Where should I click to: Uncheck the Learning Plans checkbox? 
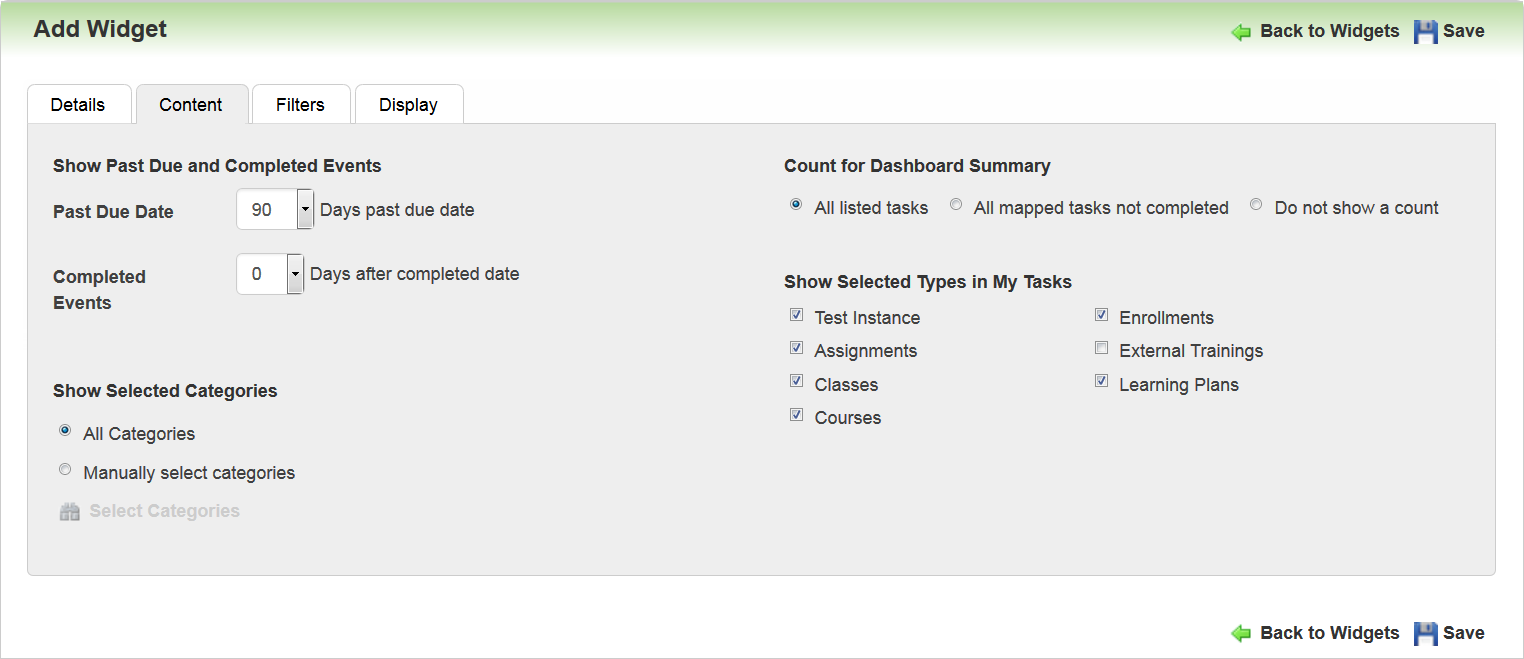pos(1101,382)
